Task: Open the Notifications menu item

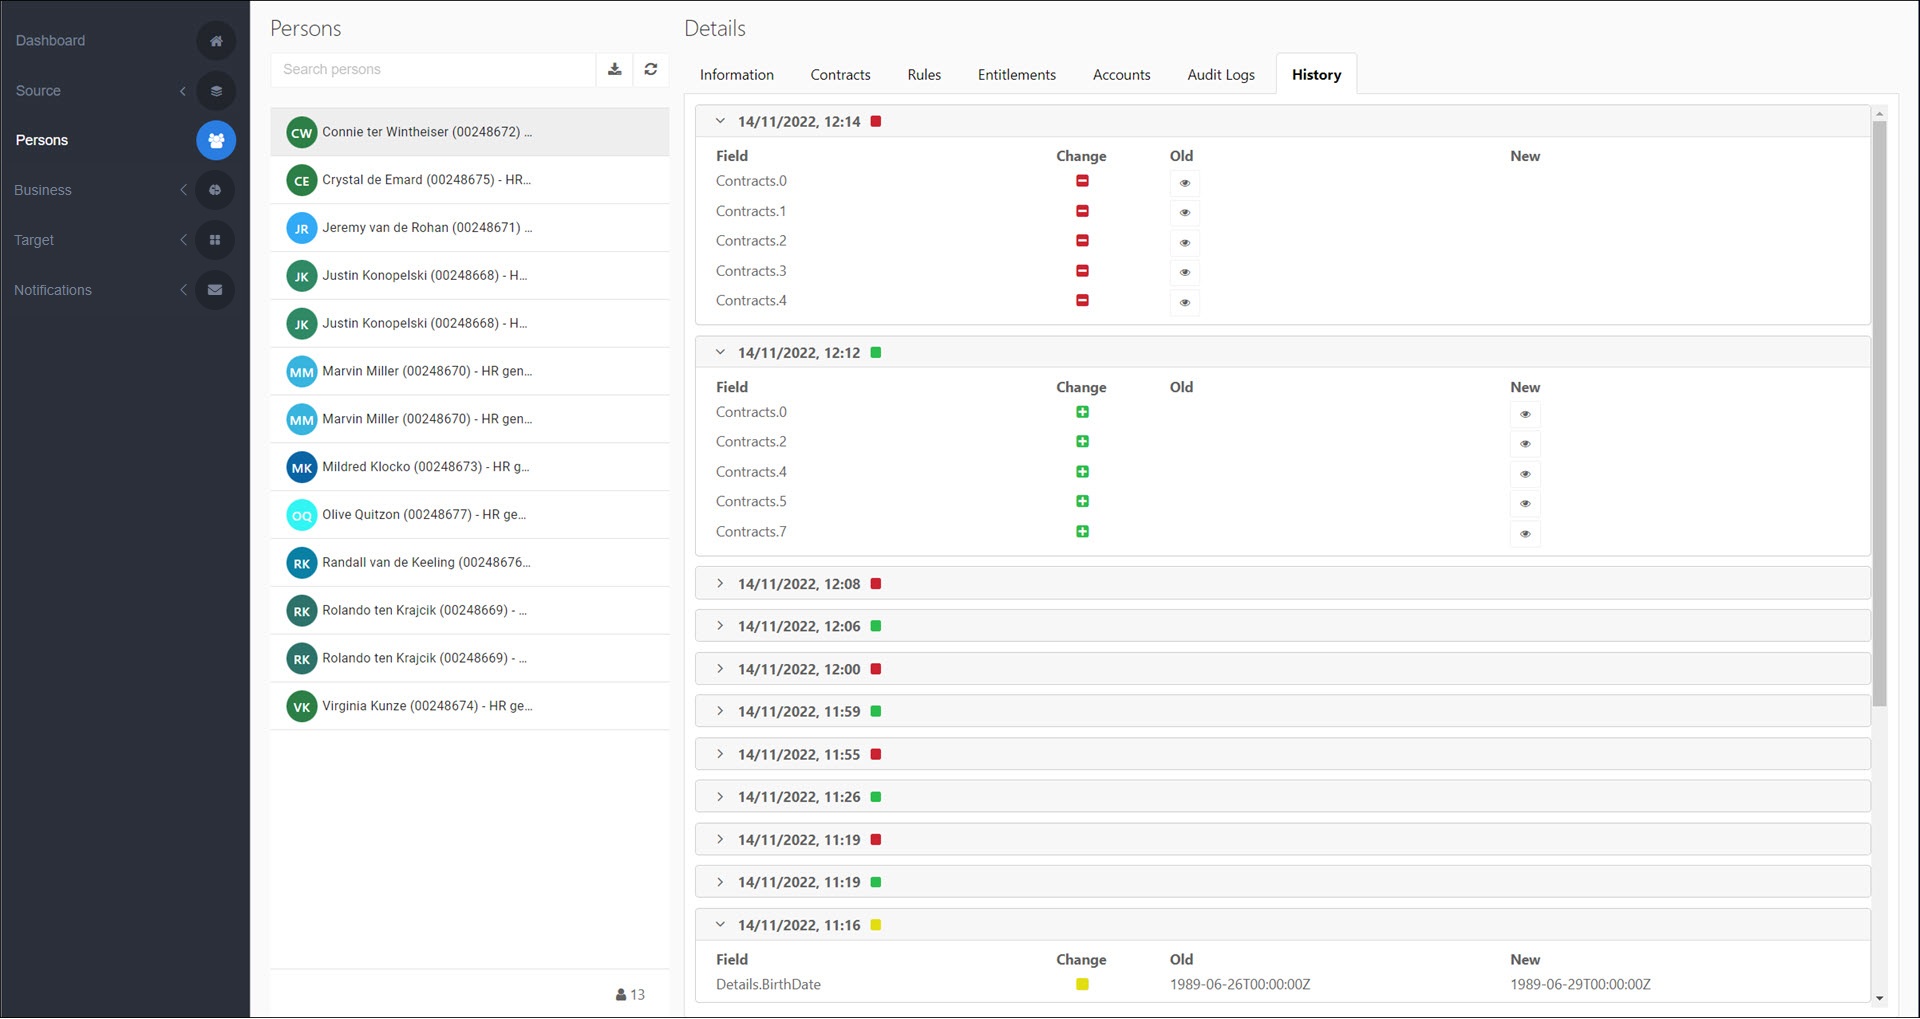Action: tap(53, 290)
